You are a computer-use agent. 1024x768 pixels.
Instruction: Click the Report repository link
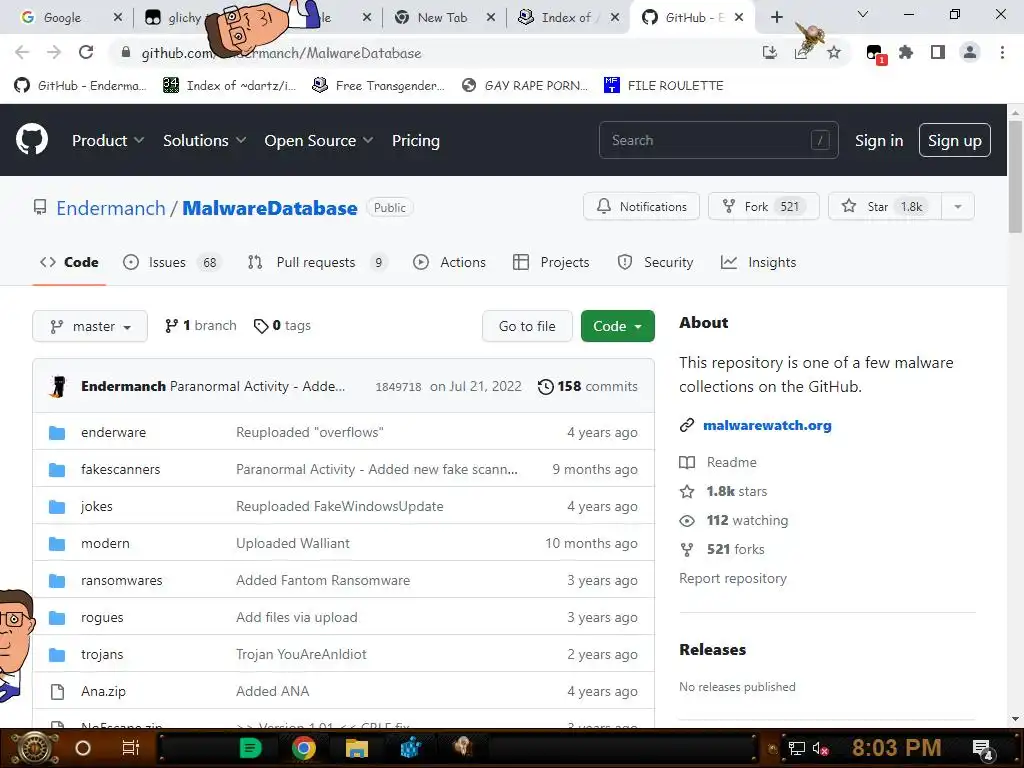click(x=733, y=579)
